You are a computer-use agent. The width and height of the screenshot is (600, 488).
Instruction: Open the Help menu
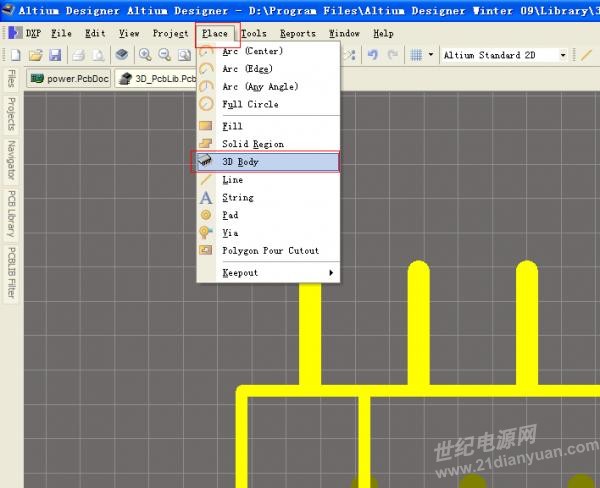click(383, 34)
